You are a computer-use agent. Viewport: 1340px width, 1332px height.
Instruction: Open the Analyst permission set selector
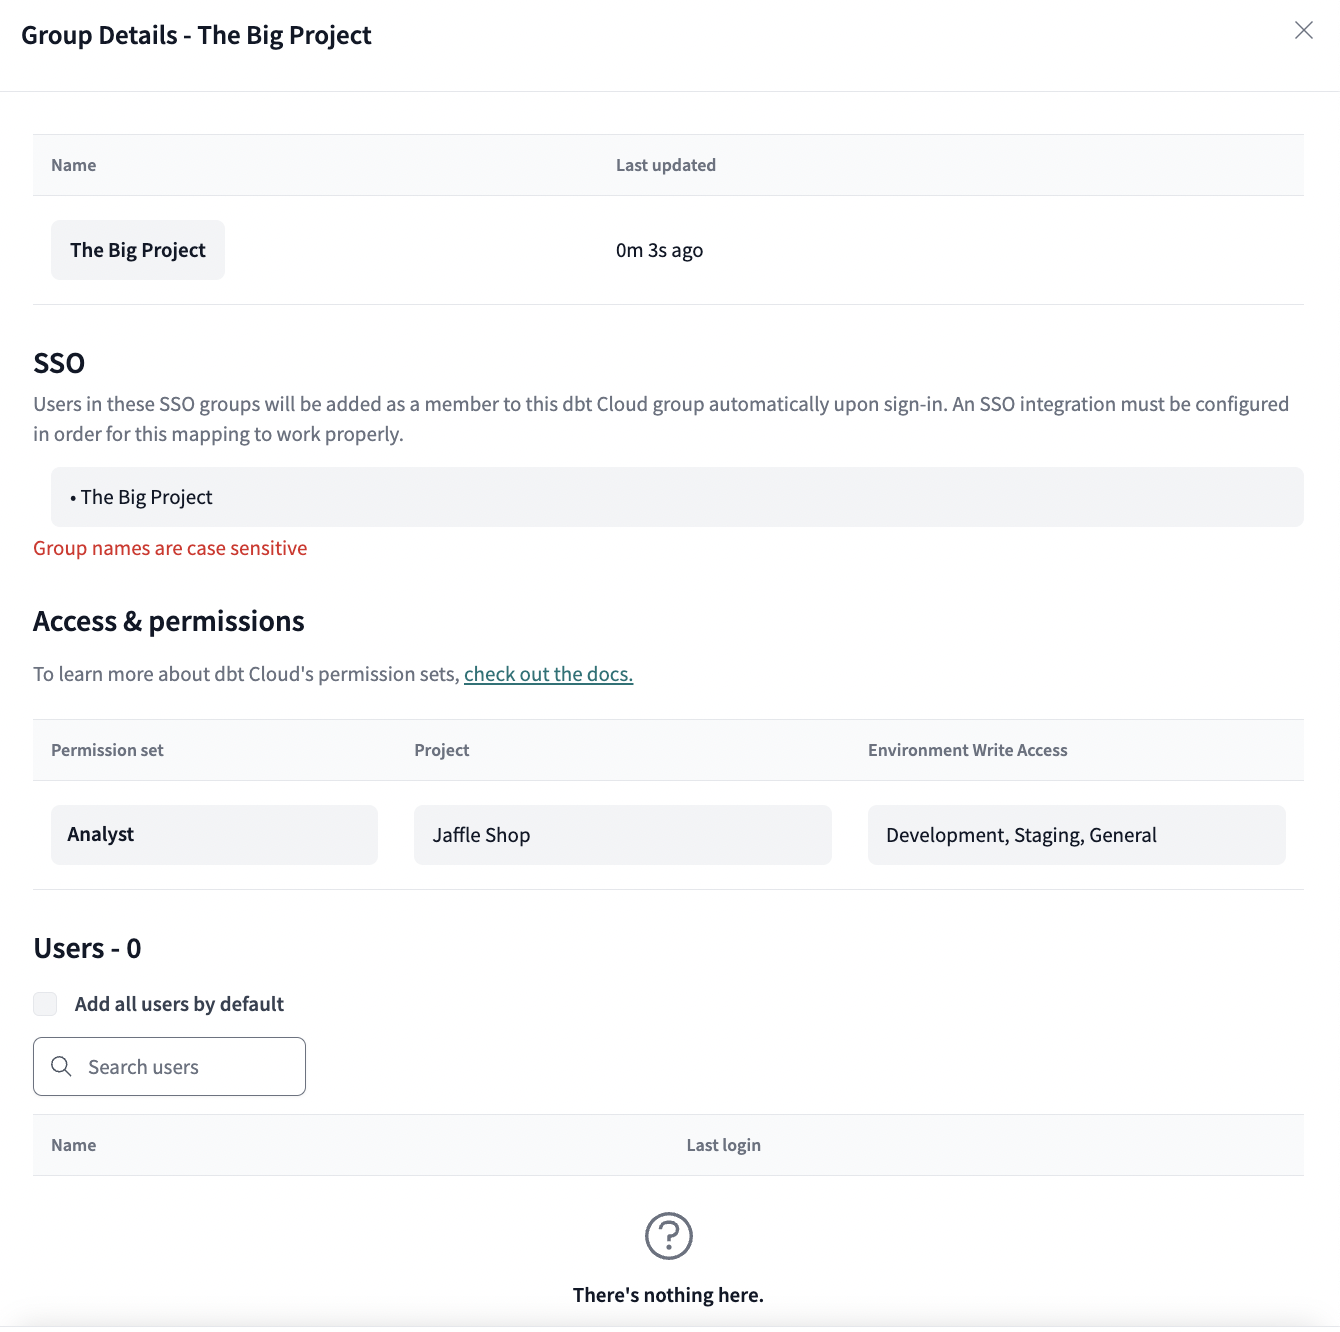point(214,834)
